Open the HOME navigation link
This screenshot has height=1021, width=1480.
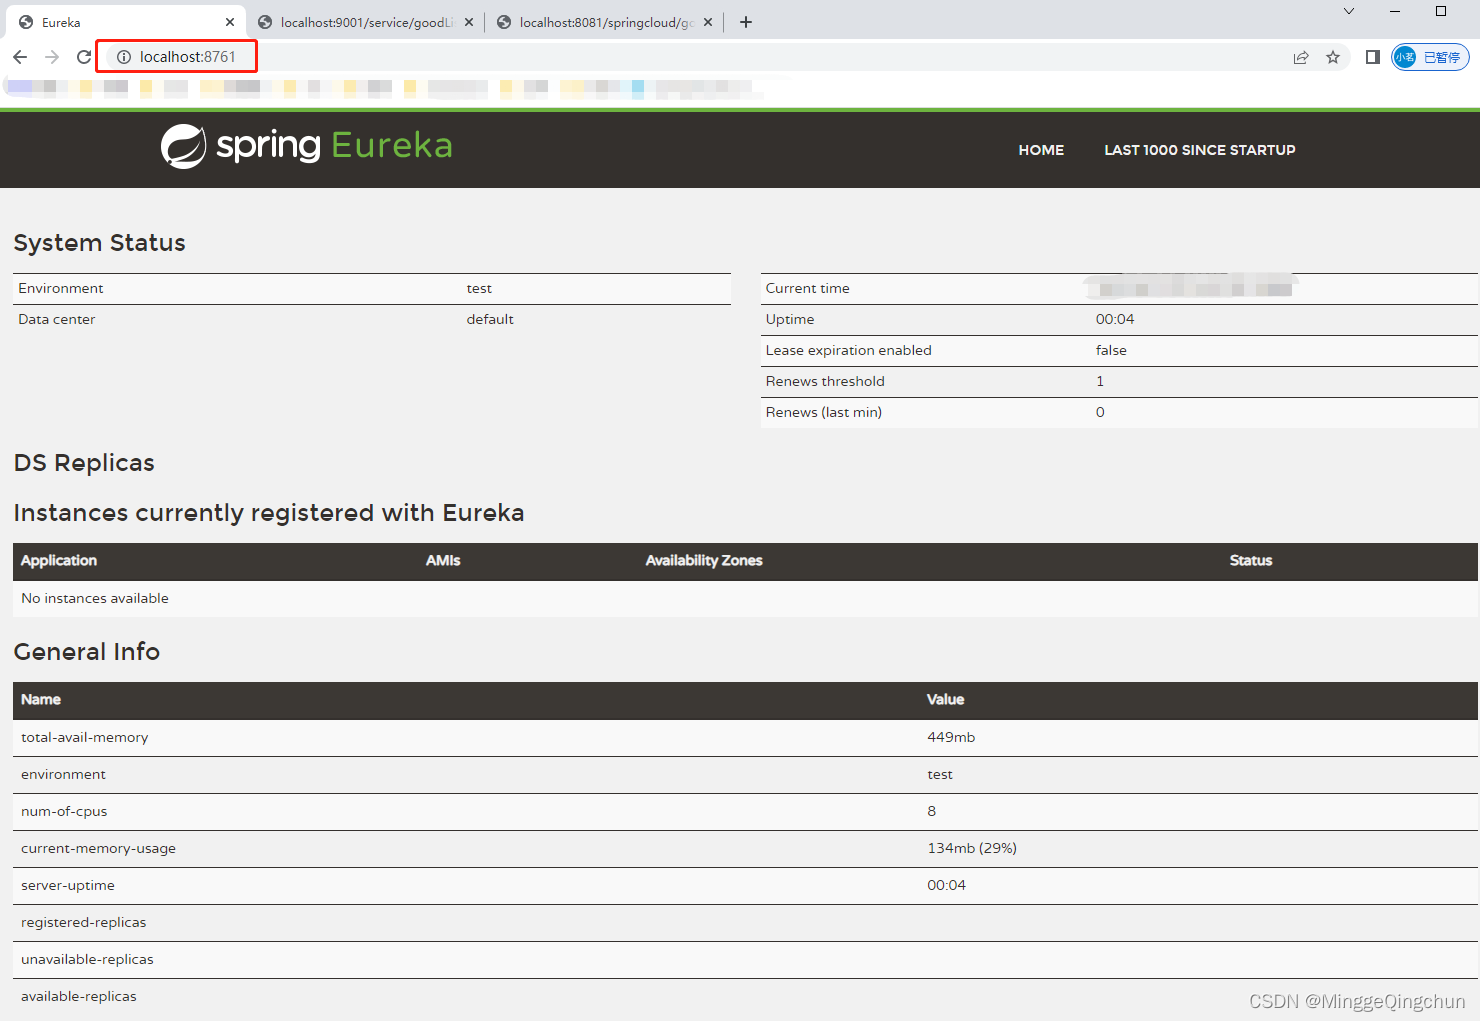(1041, 150)
